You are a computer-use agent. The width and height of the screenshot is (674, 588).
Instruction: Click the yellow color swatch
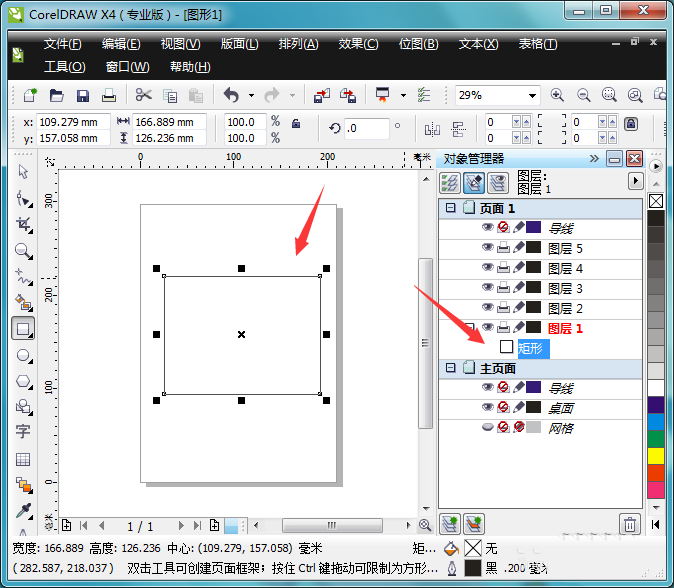click(x=656, y=456)
